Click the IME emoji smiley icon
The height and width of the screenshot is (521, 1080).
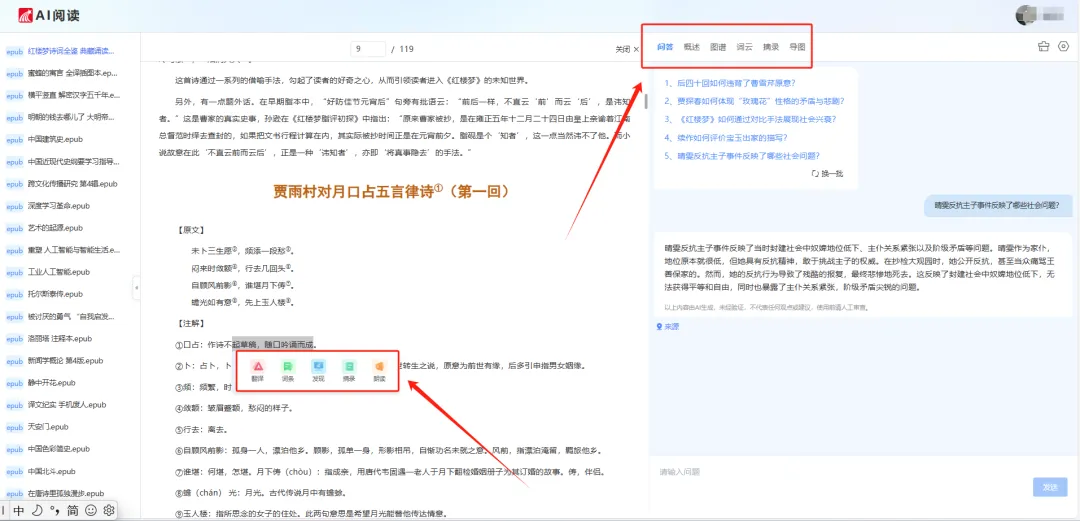click(91, 511)
